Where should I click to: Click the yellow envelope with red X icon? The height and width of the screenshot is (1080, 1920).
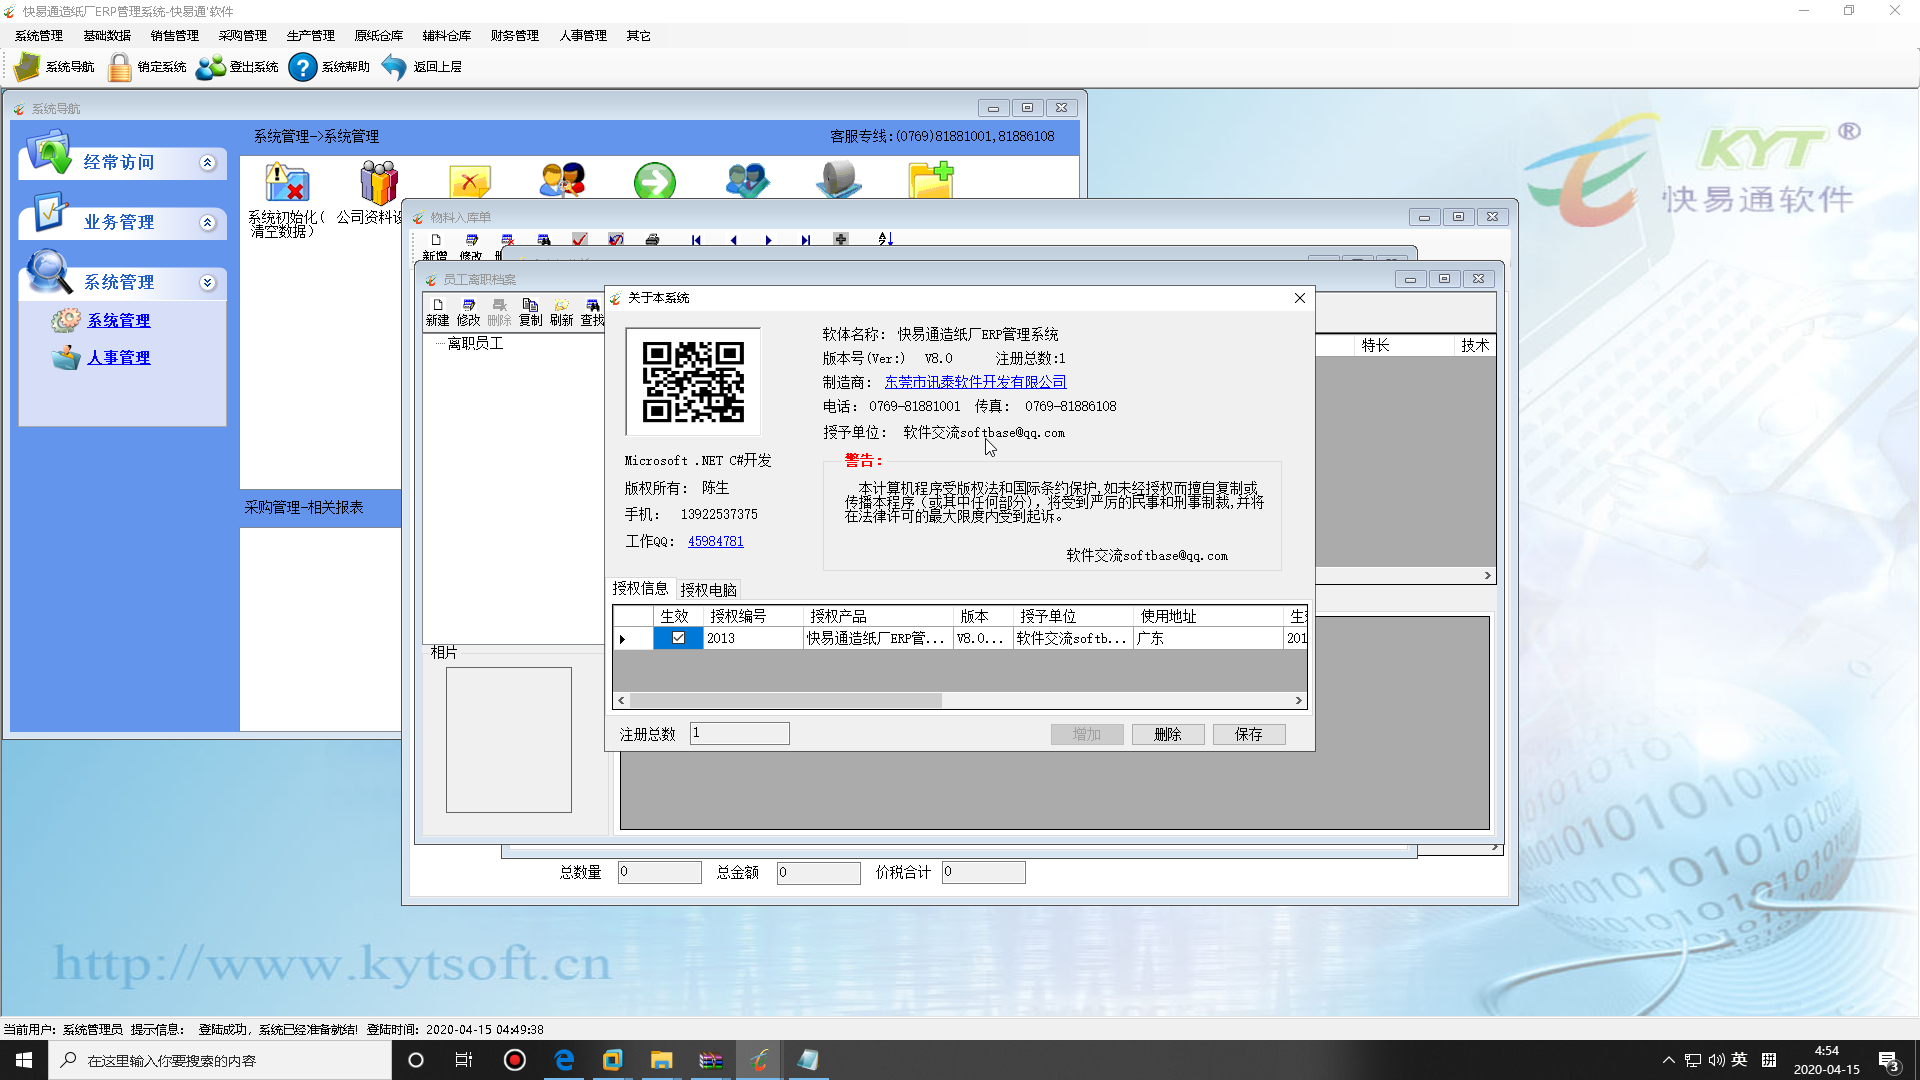click(470, 182)
